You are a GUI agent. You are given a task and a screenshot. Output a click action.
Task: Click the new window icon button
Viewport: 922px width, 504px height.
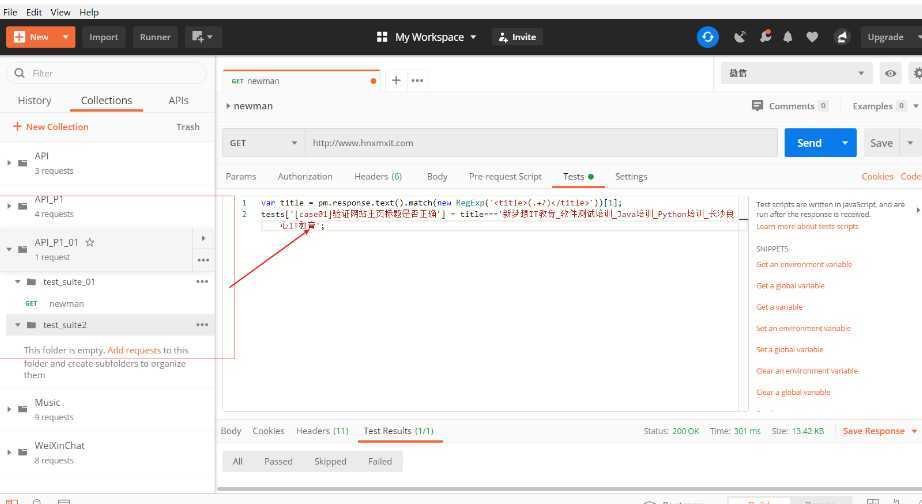203,37
